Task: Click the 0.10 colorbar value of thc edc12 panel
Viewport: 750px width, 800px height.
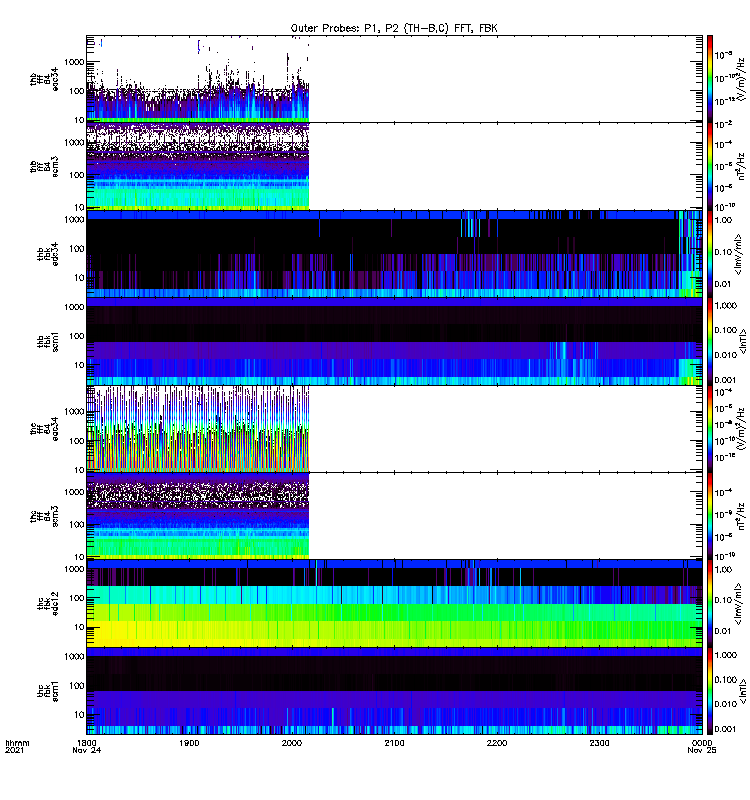Action: pos(723,600)
